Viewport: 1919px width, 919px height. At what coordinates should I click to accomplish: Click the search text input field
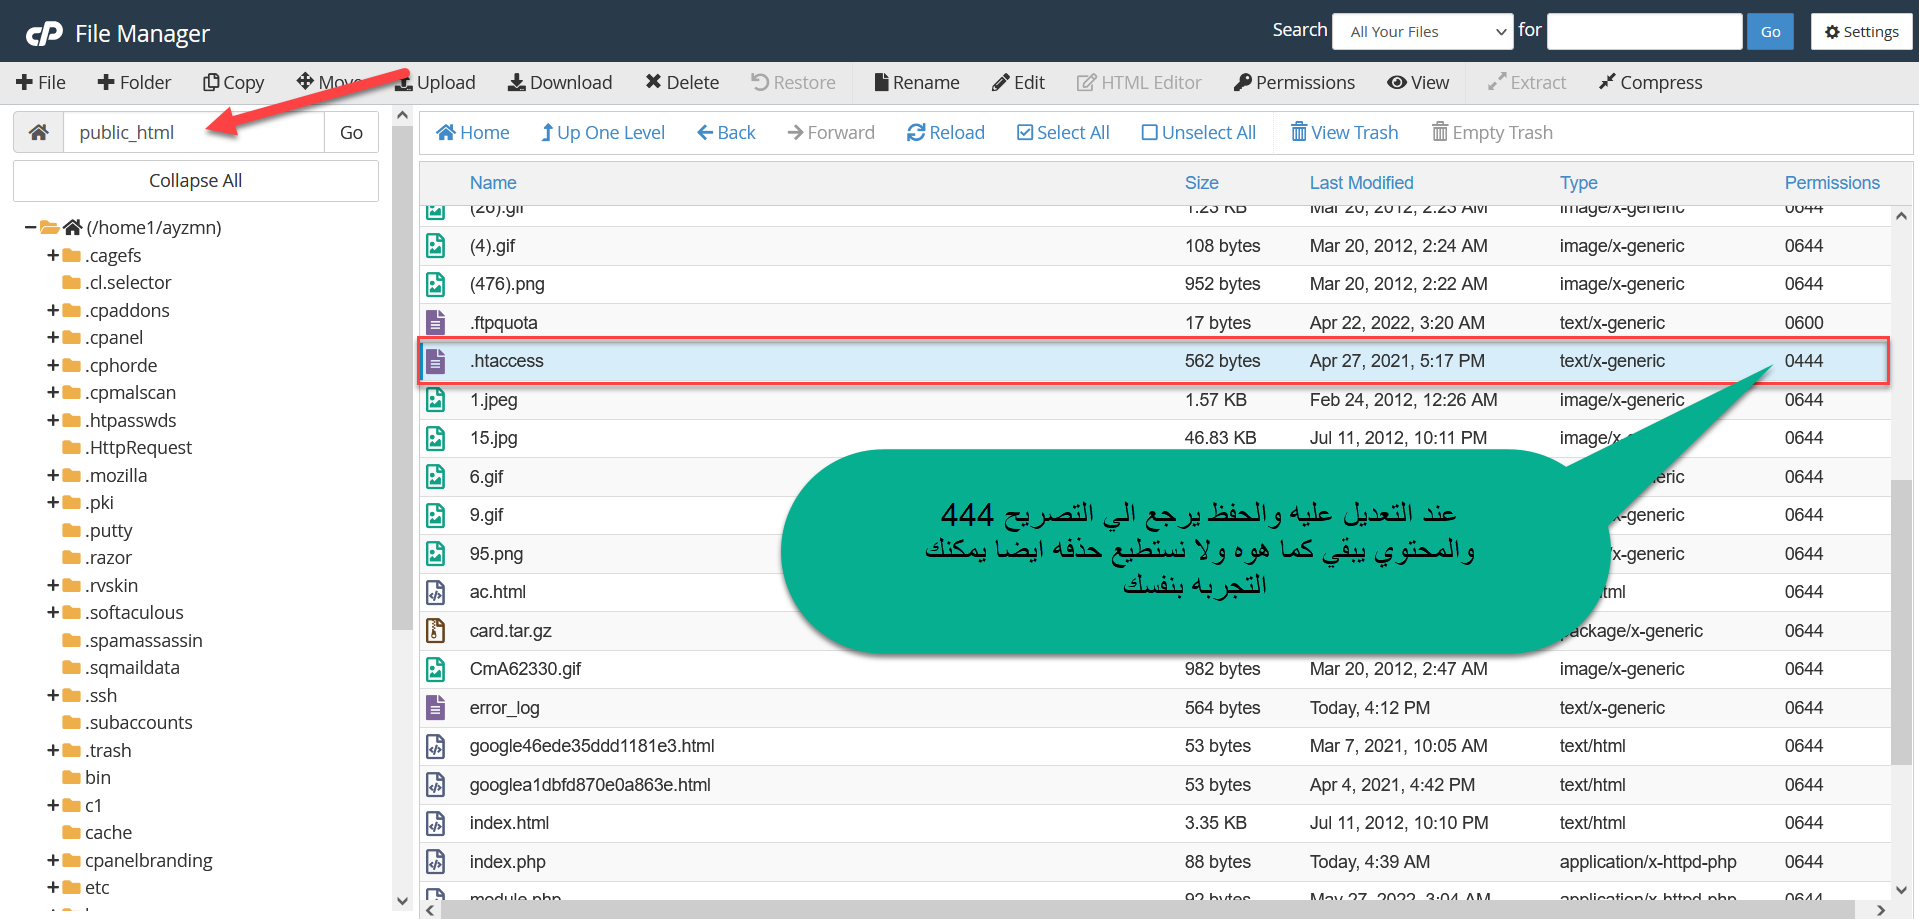pyautogui.click(x=1643, y=32)
